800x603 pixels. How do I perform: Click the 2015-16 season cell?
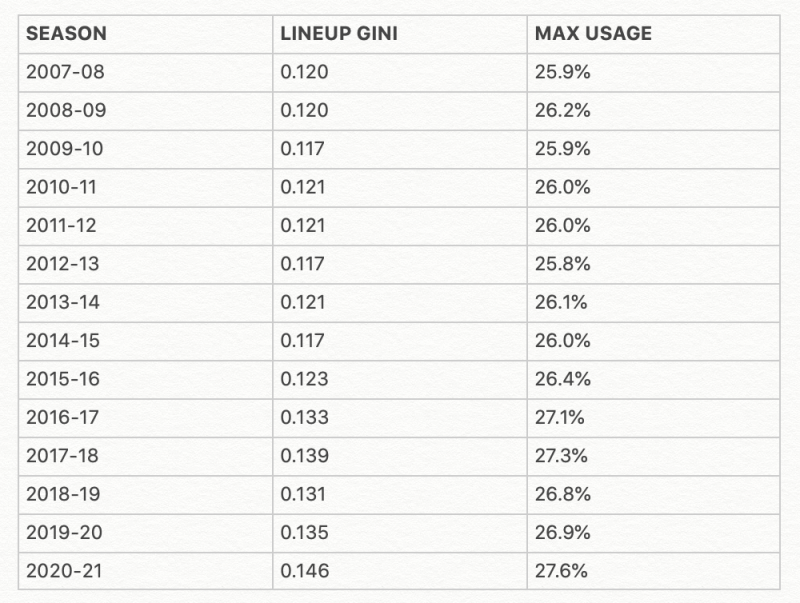pos(65,379)
